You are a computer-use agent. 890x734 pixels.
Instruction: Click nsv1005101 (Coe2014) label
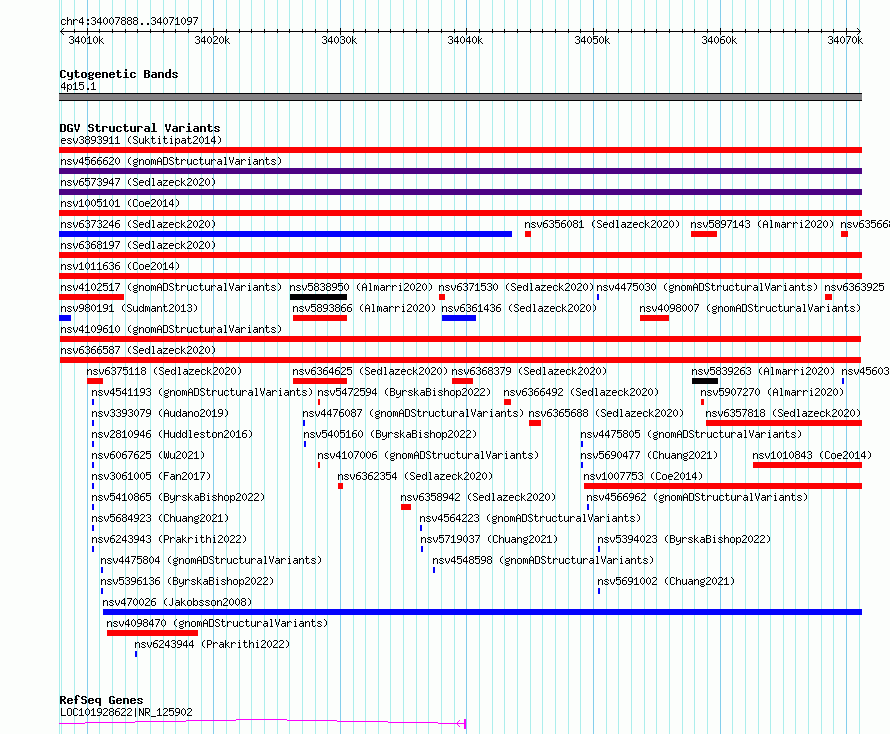click(x=120, y=203)
